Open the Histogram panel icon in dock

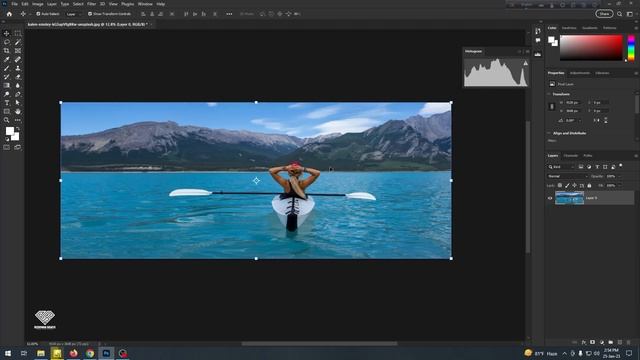click(538, 53)
